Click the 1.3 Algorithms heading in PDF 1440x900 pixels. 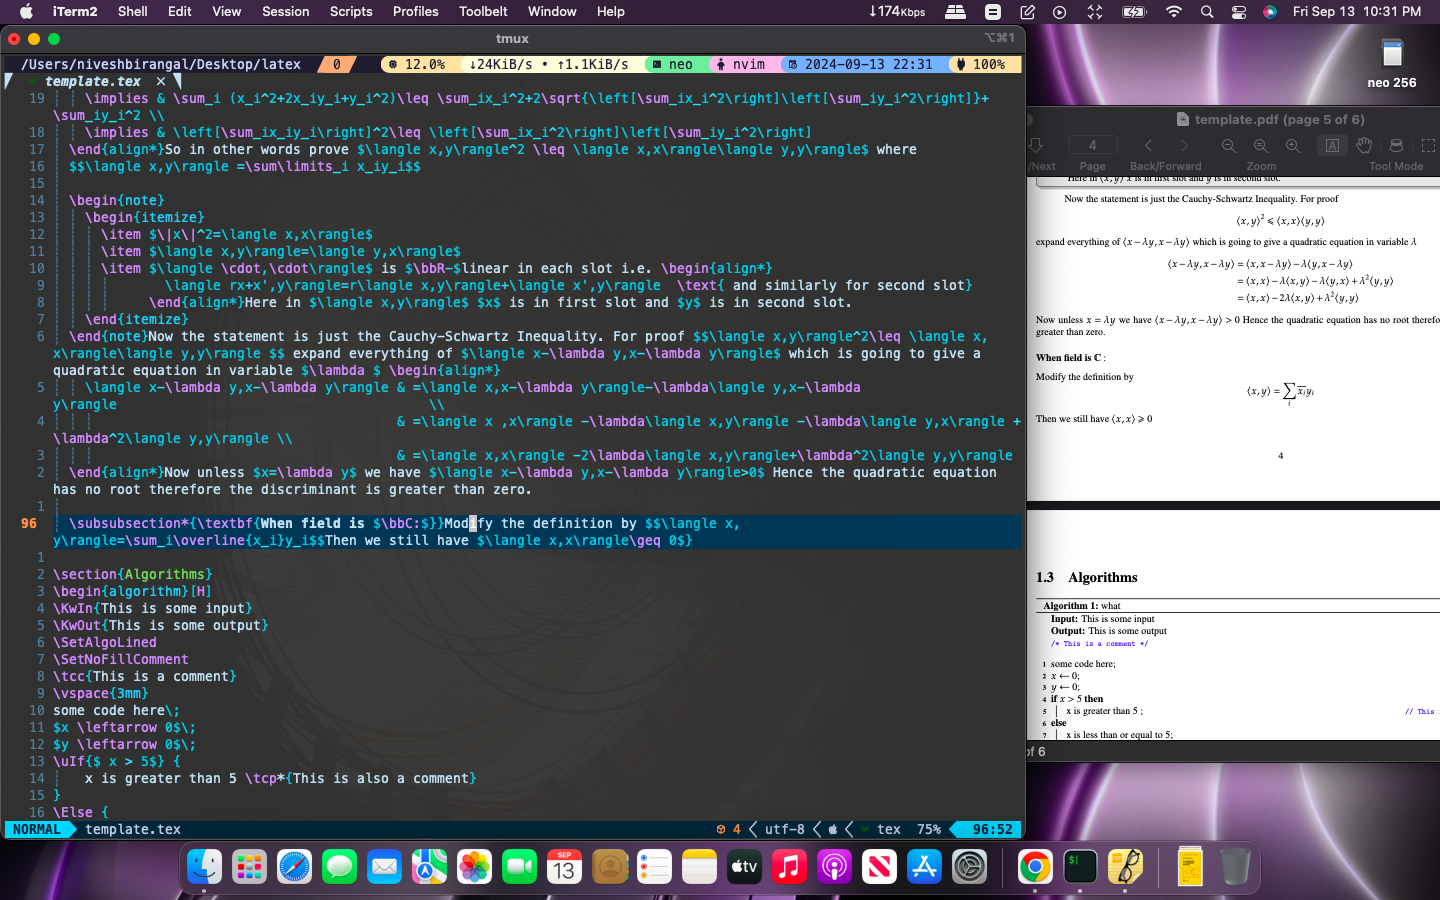(1087, 577)
